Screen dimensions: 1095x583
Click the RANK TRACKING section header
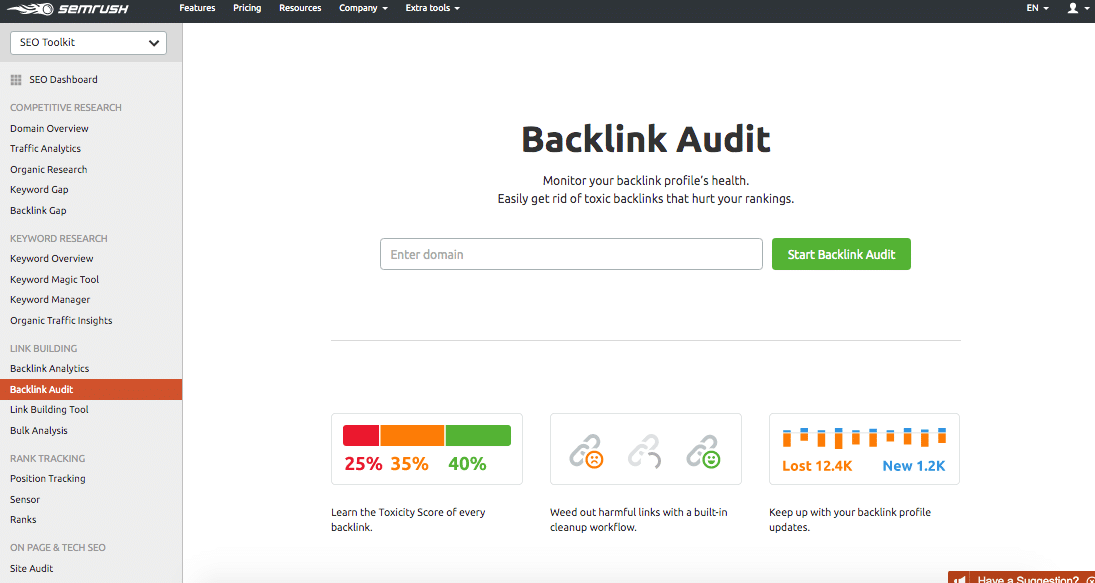(x=47, y=459)
